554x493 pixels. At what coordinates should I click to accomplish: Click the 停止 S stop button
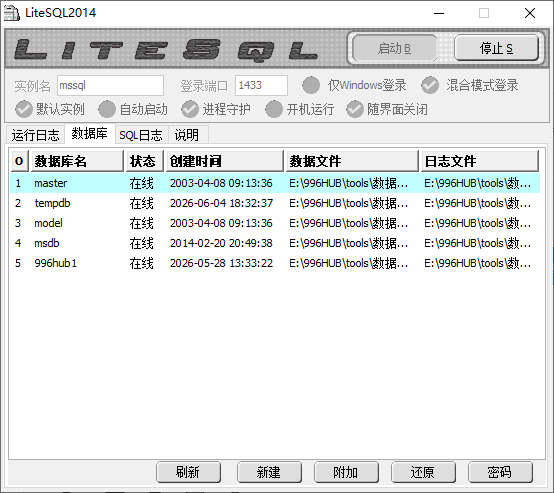(x=496, y=48)
